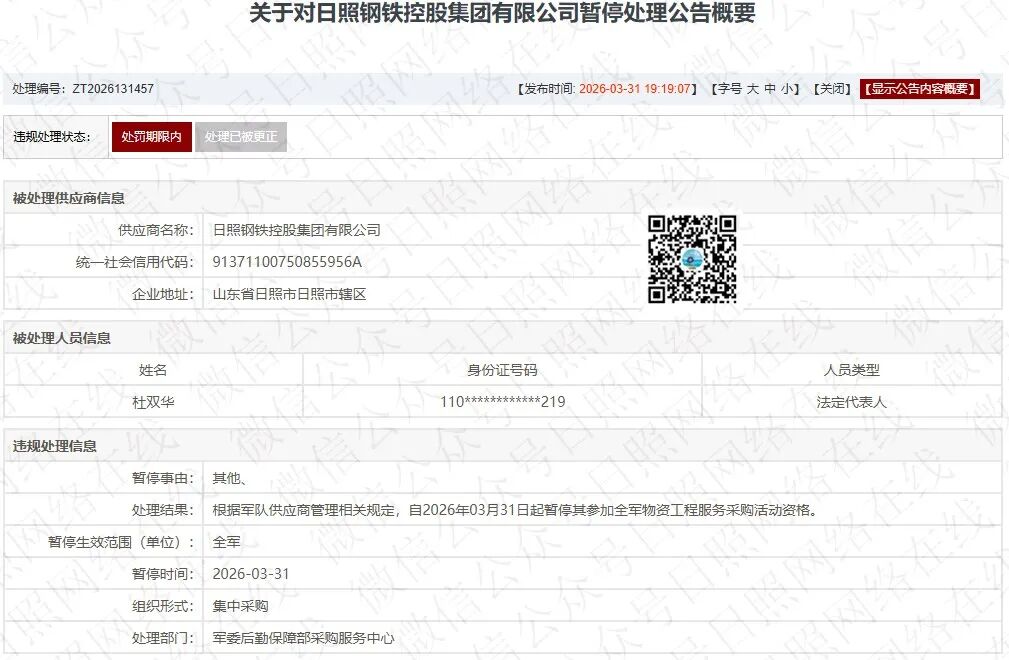This screenshot has width=1009, height=660.
Task: Click the 暂停时间 label
Action: pos(163,574)
